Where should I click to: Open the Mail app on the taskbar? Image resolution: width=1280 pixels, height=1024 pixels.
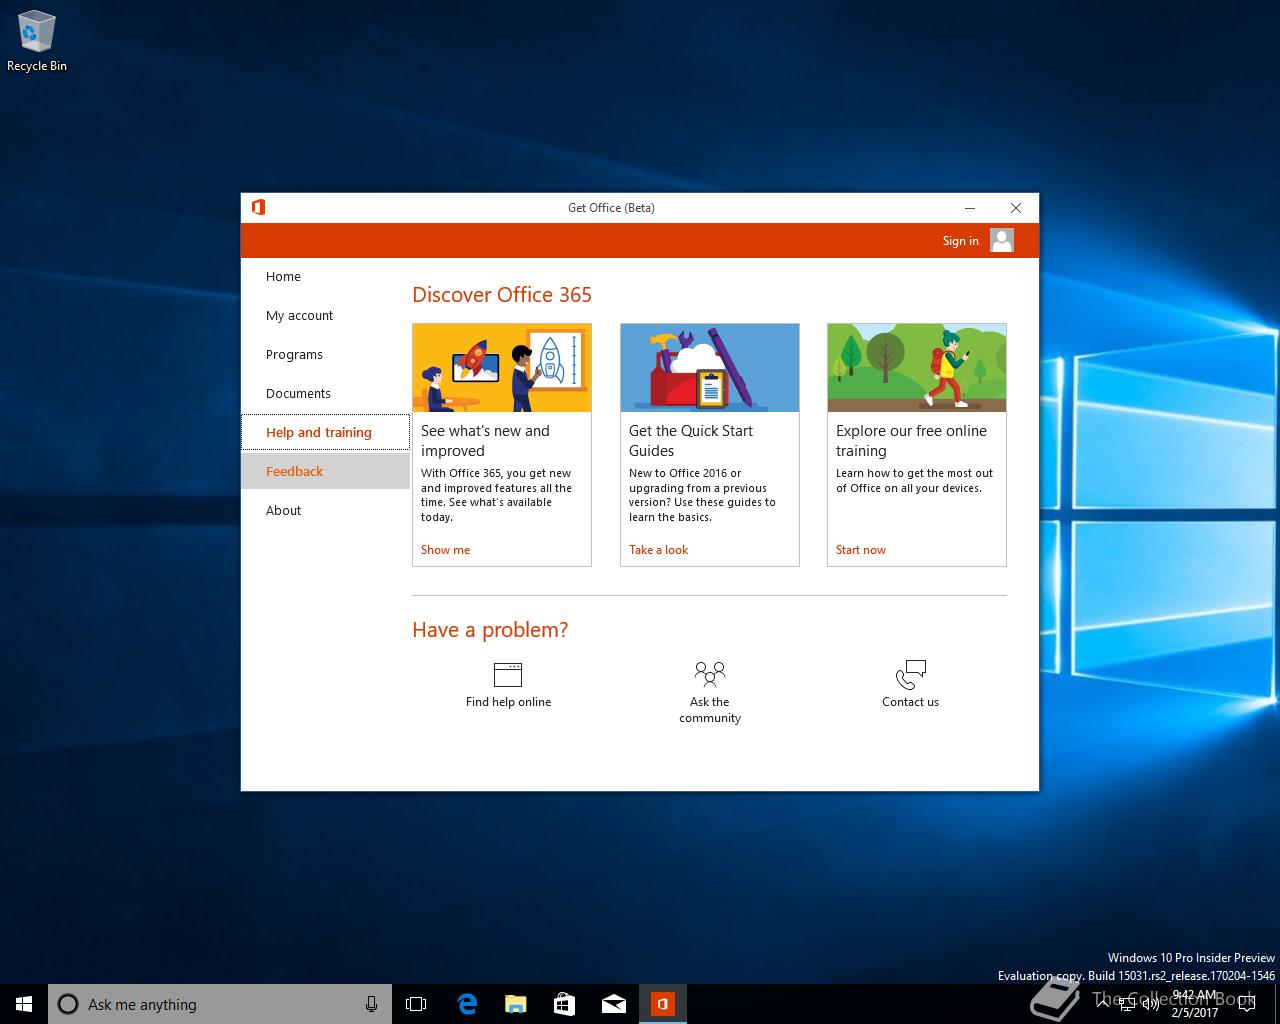613,1004
